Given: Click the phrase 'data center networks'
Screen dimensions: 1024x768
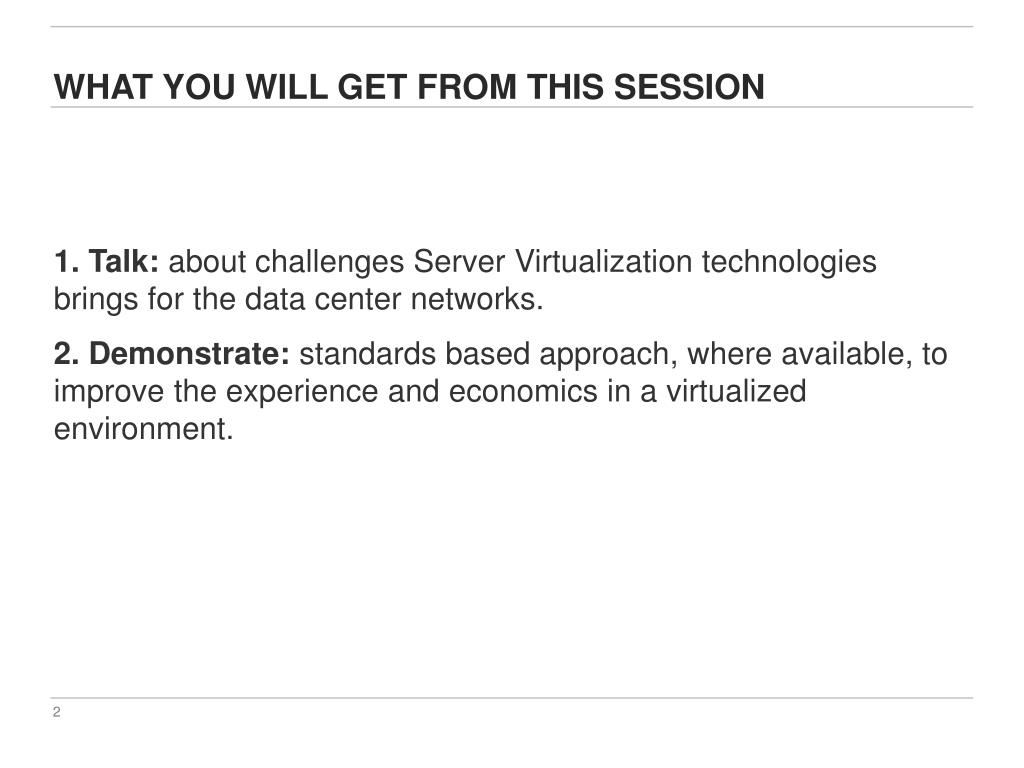Looking at the screenshot, I should 394,299.
